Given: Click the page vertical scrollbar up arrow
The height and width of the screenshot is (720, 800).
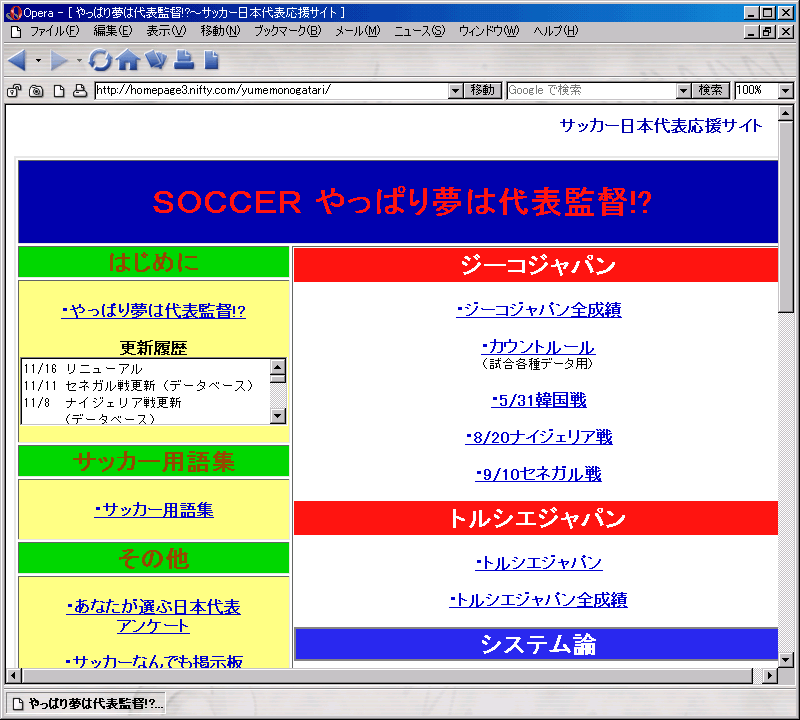Looking at the screenshot, I should pos(786,113).
